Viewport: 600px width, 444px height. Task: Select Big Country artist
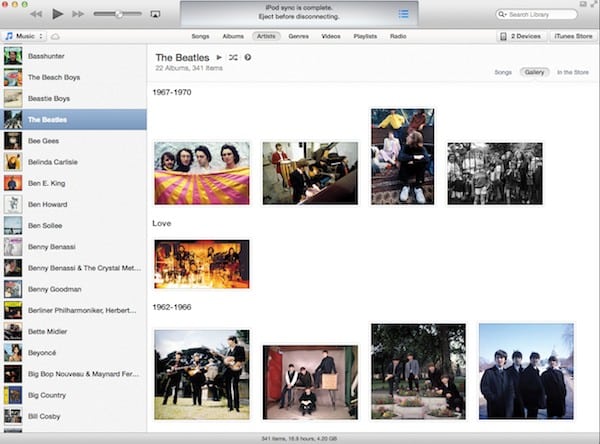click(x=73, y=395)
